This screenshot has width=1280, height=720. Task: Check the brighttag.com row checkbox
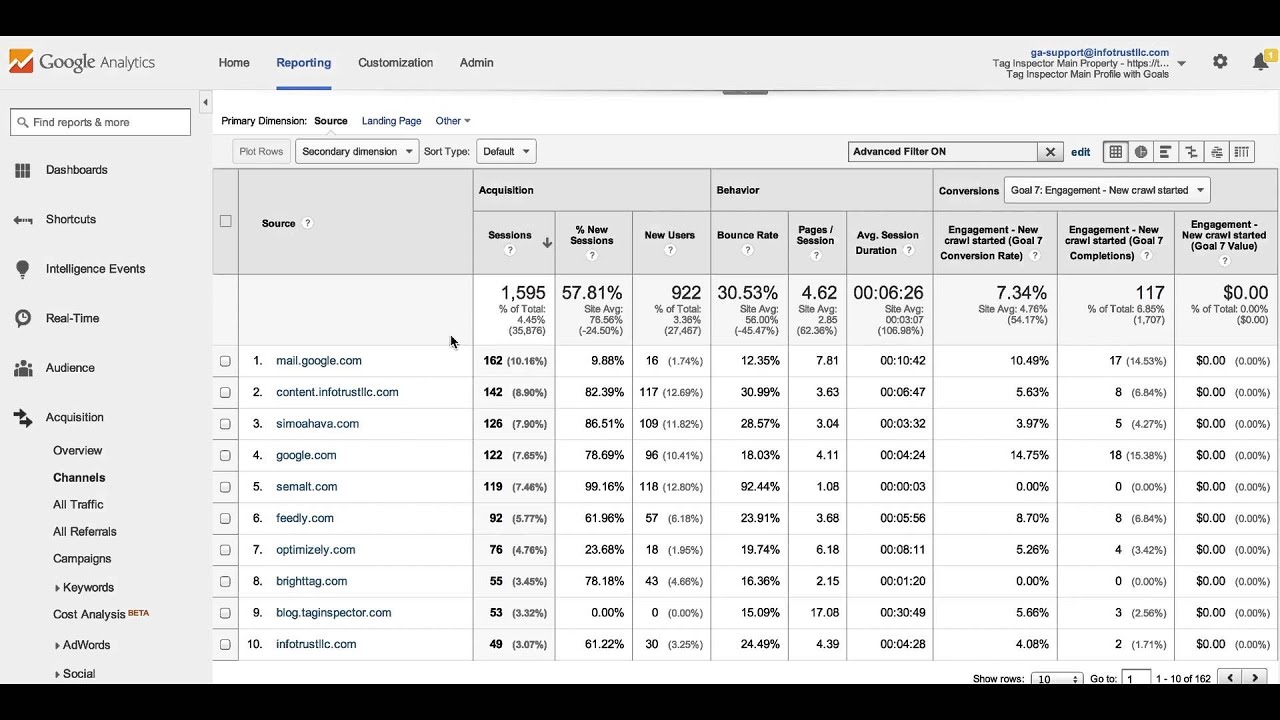pyautogui.click(x=225, y=581)
